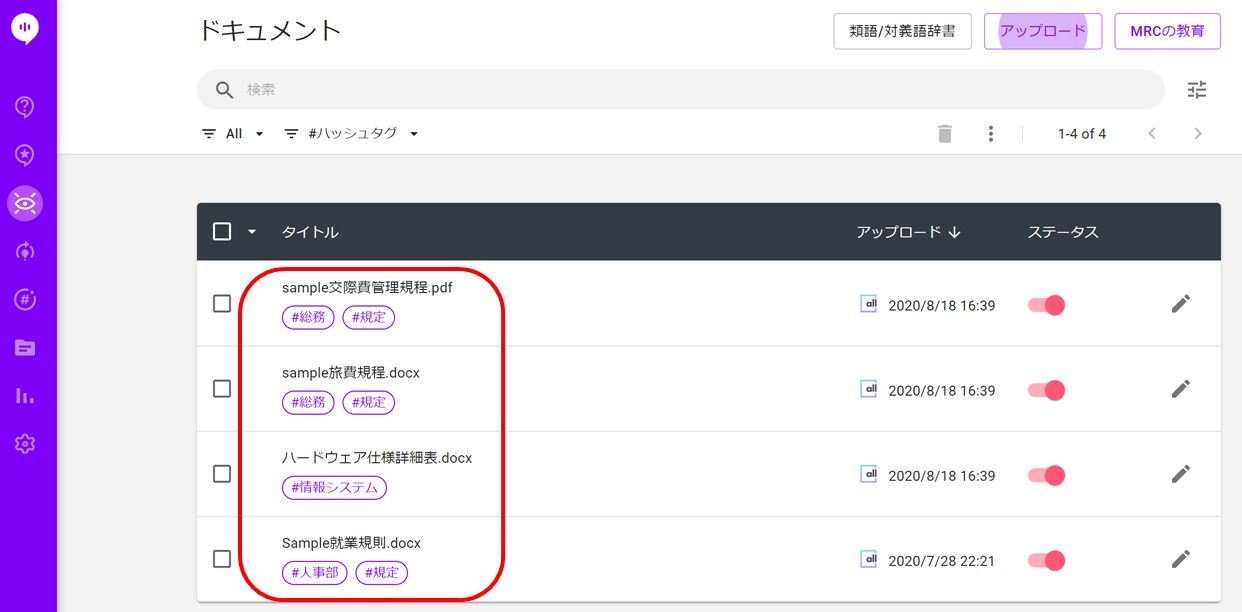Click the MRCの教育 button
The width and height of the screenshot is (1242, 612).
1168,31
